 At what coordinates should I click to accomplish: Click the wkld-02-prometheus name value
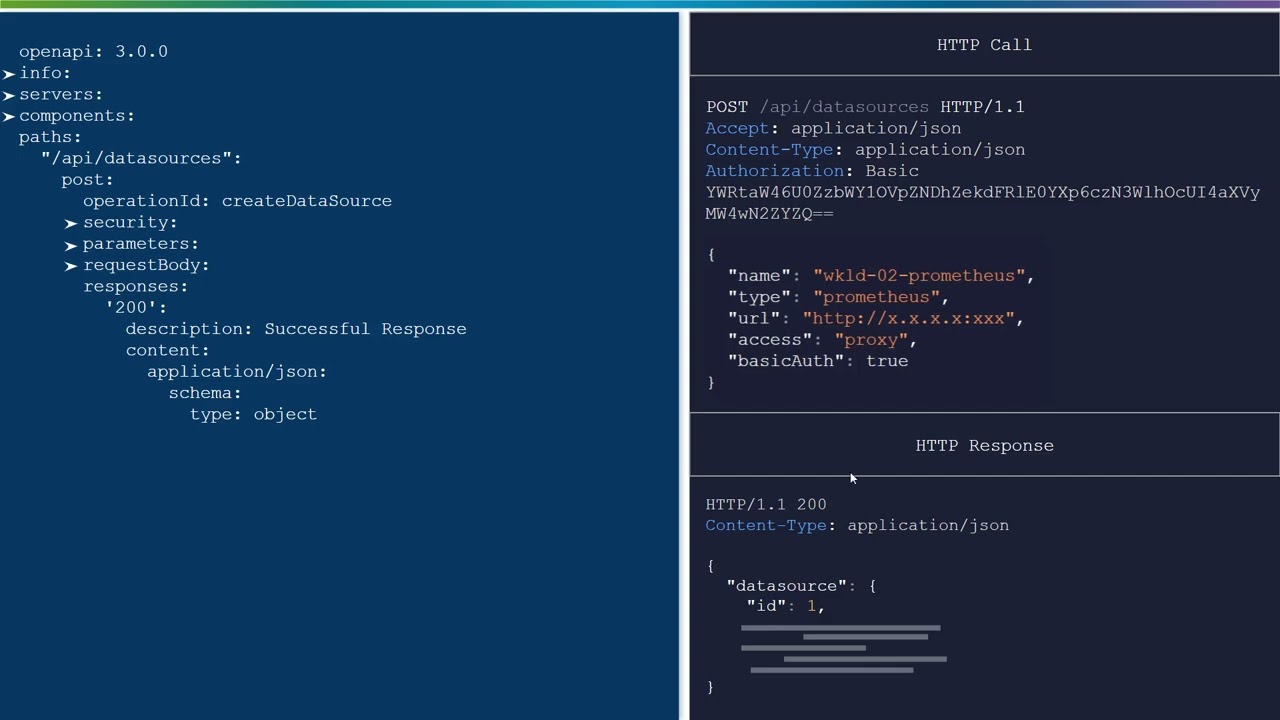(x=920, y=276)
